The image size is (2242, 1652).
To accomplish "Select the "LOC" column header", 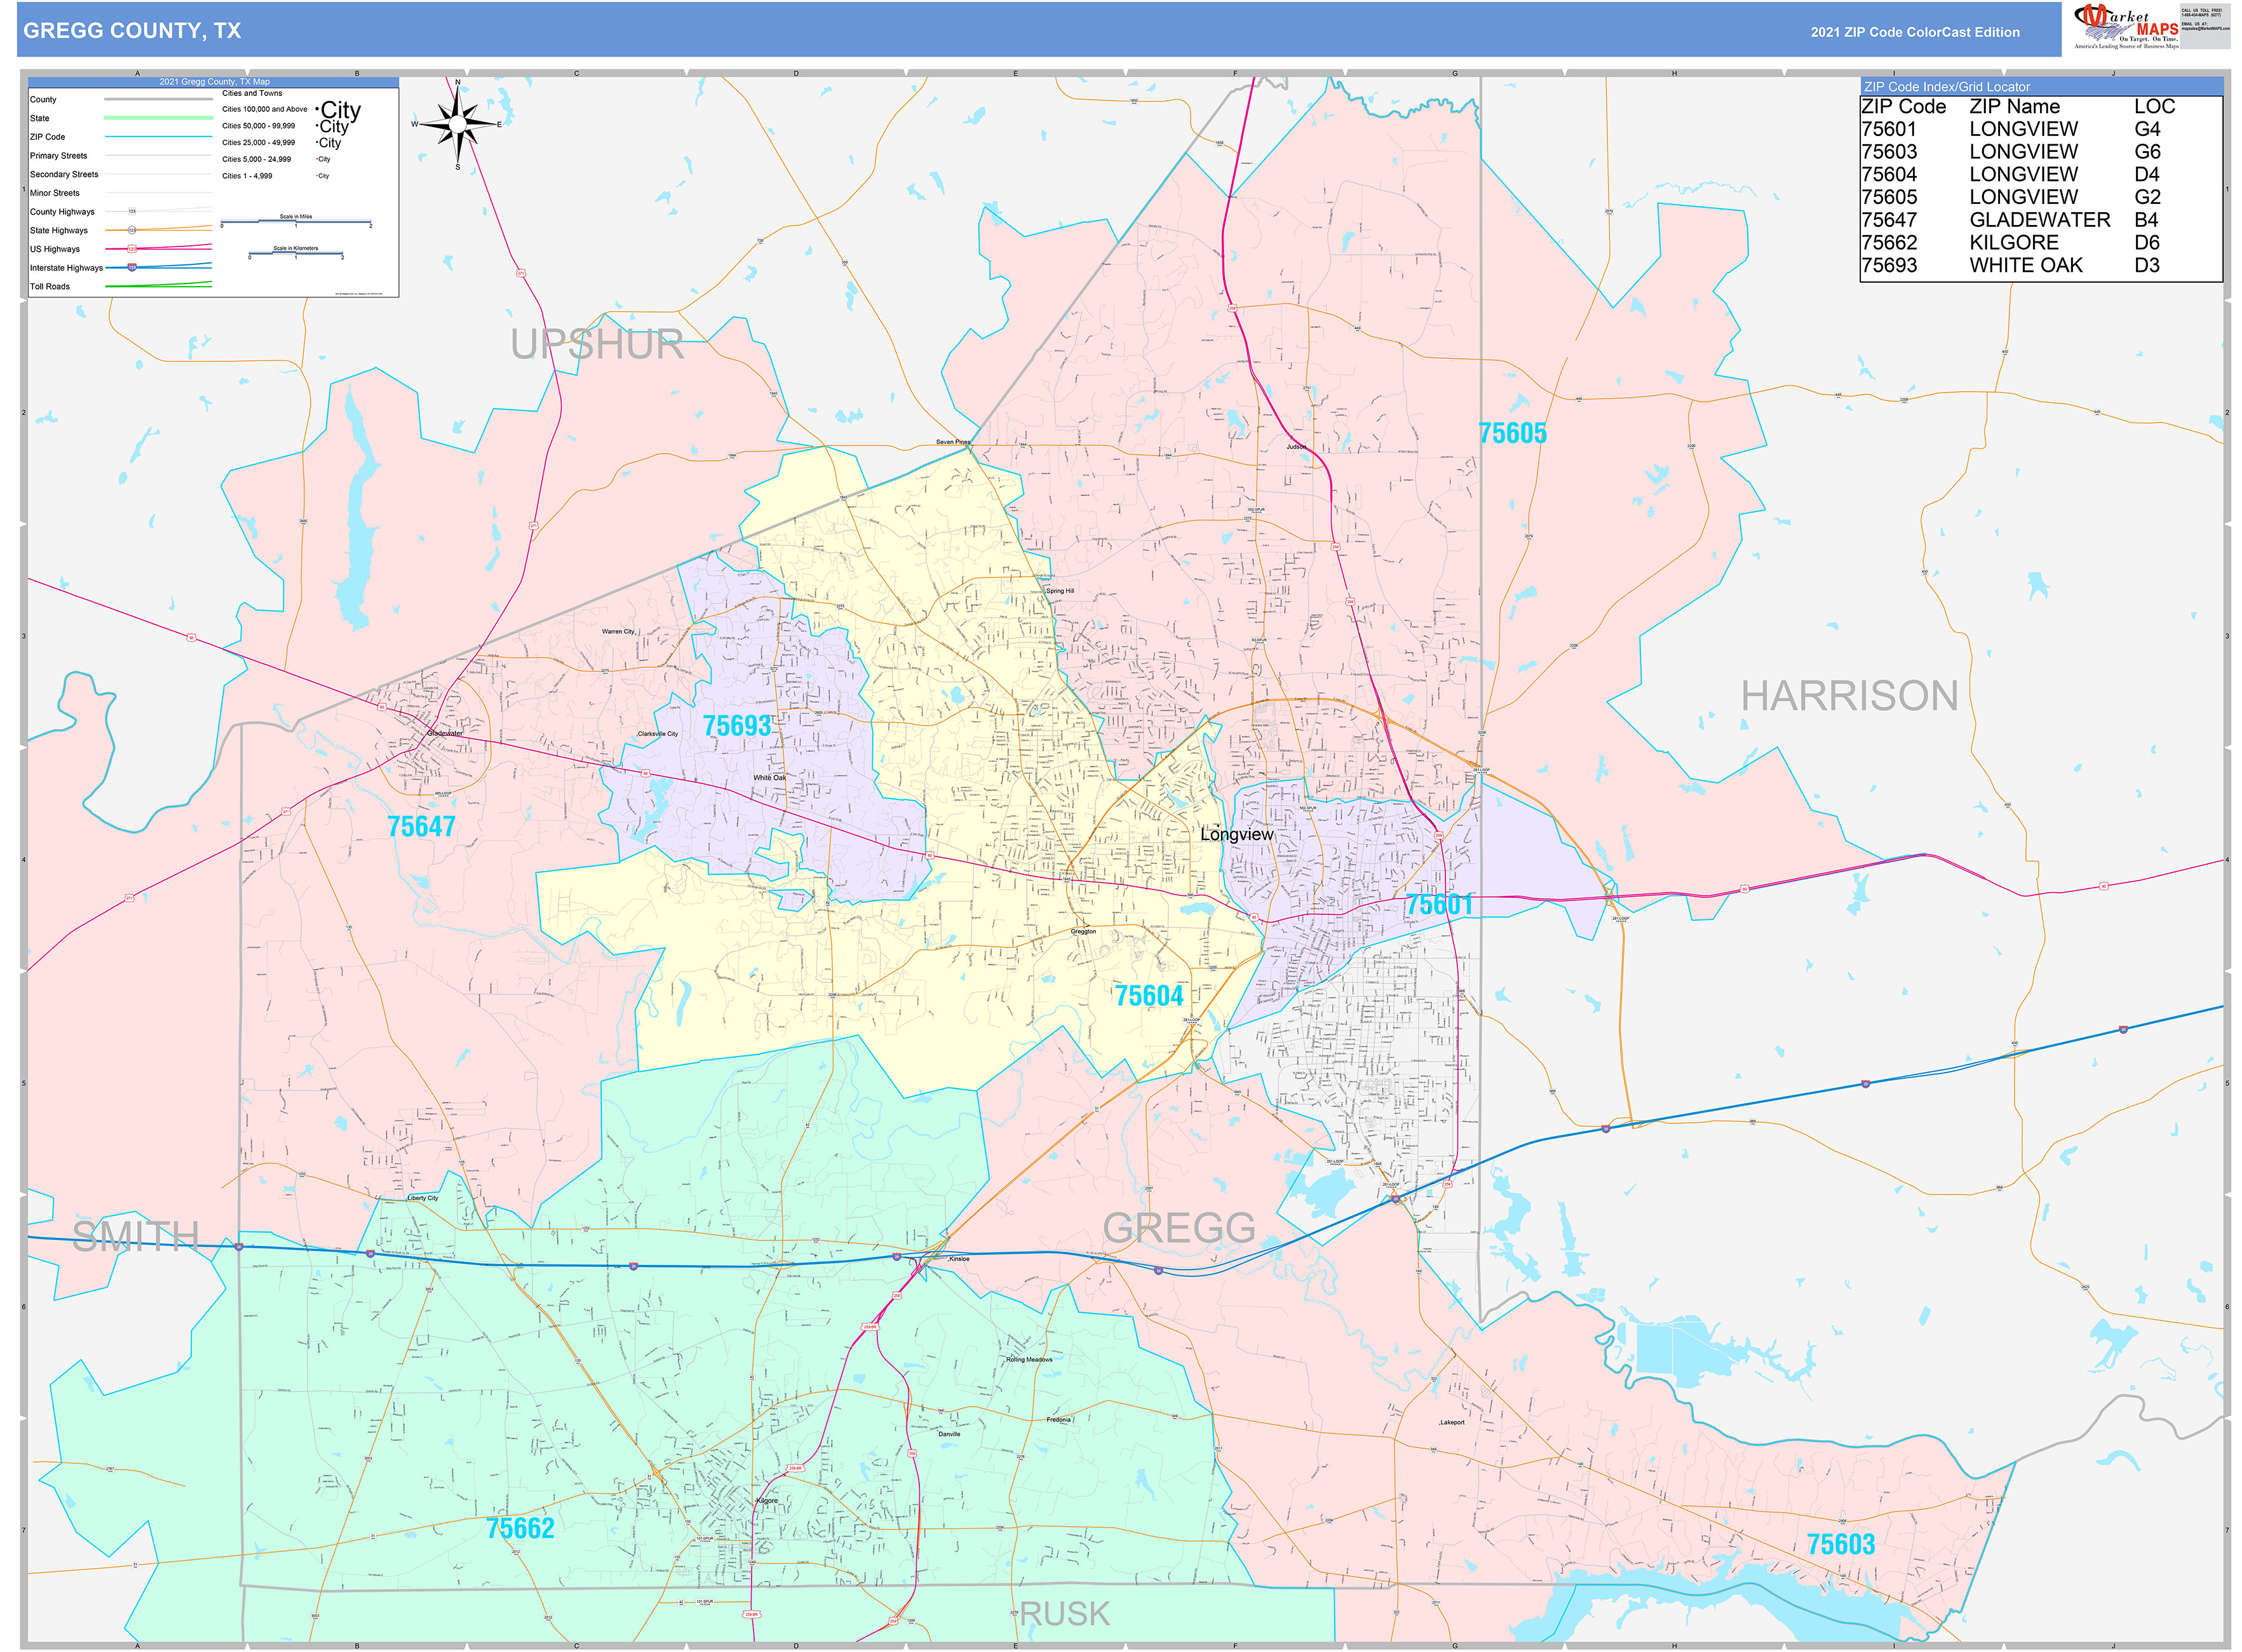I will [x=2154, y=106].
